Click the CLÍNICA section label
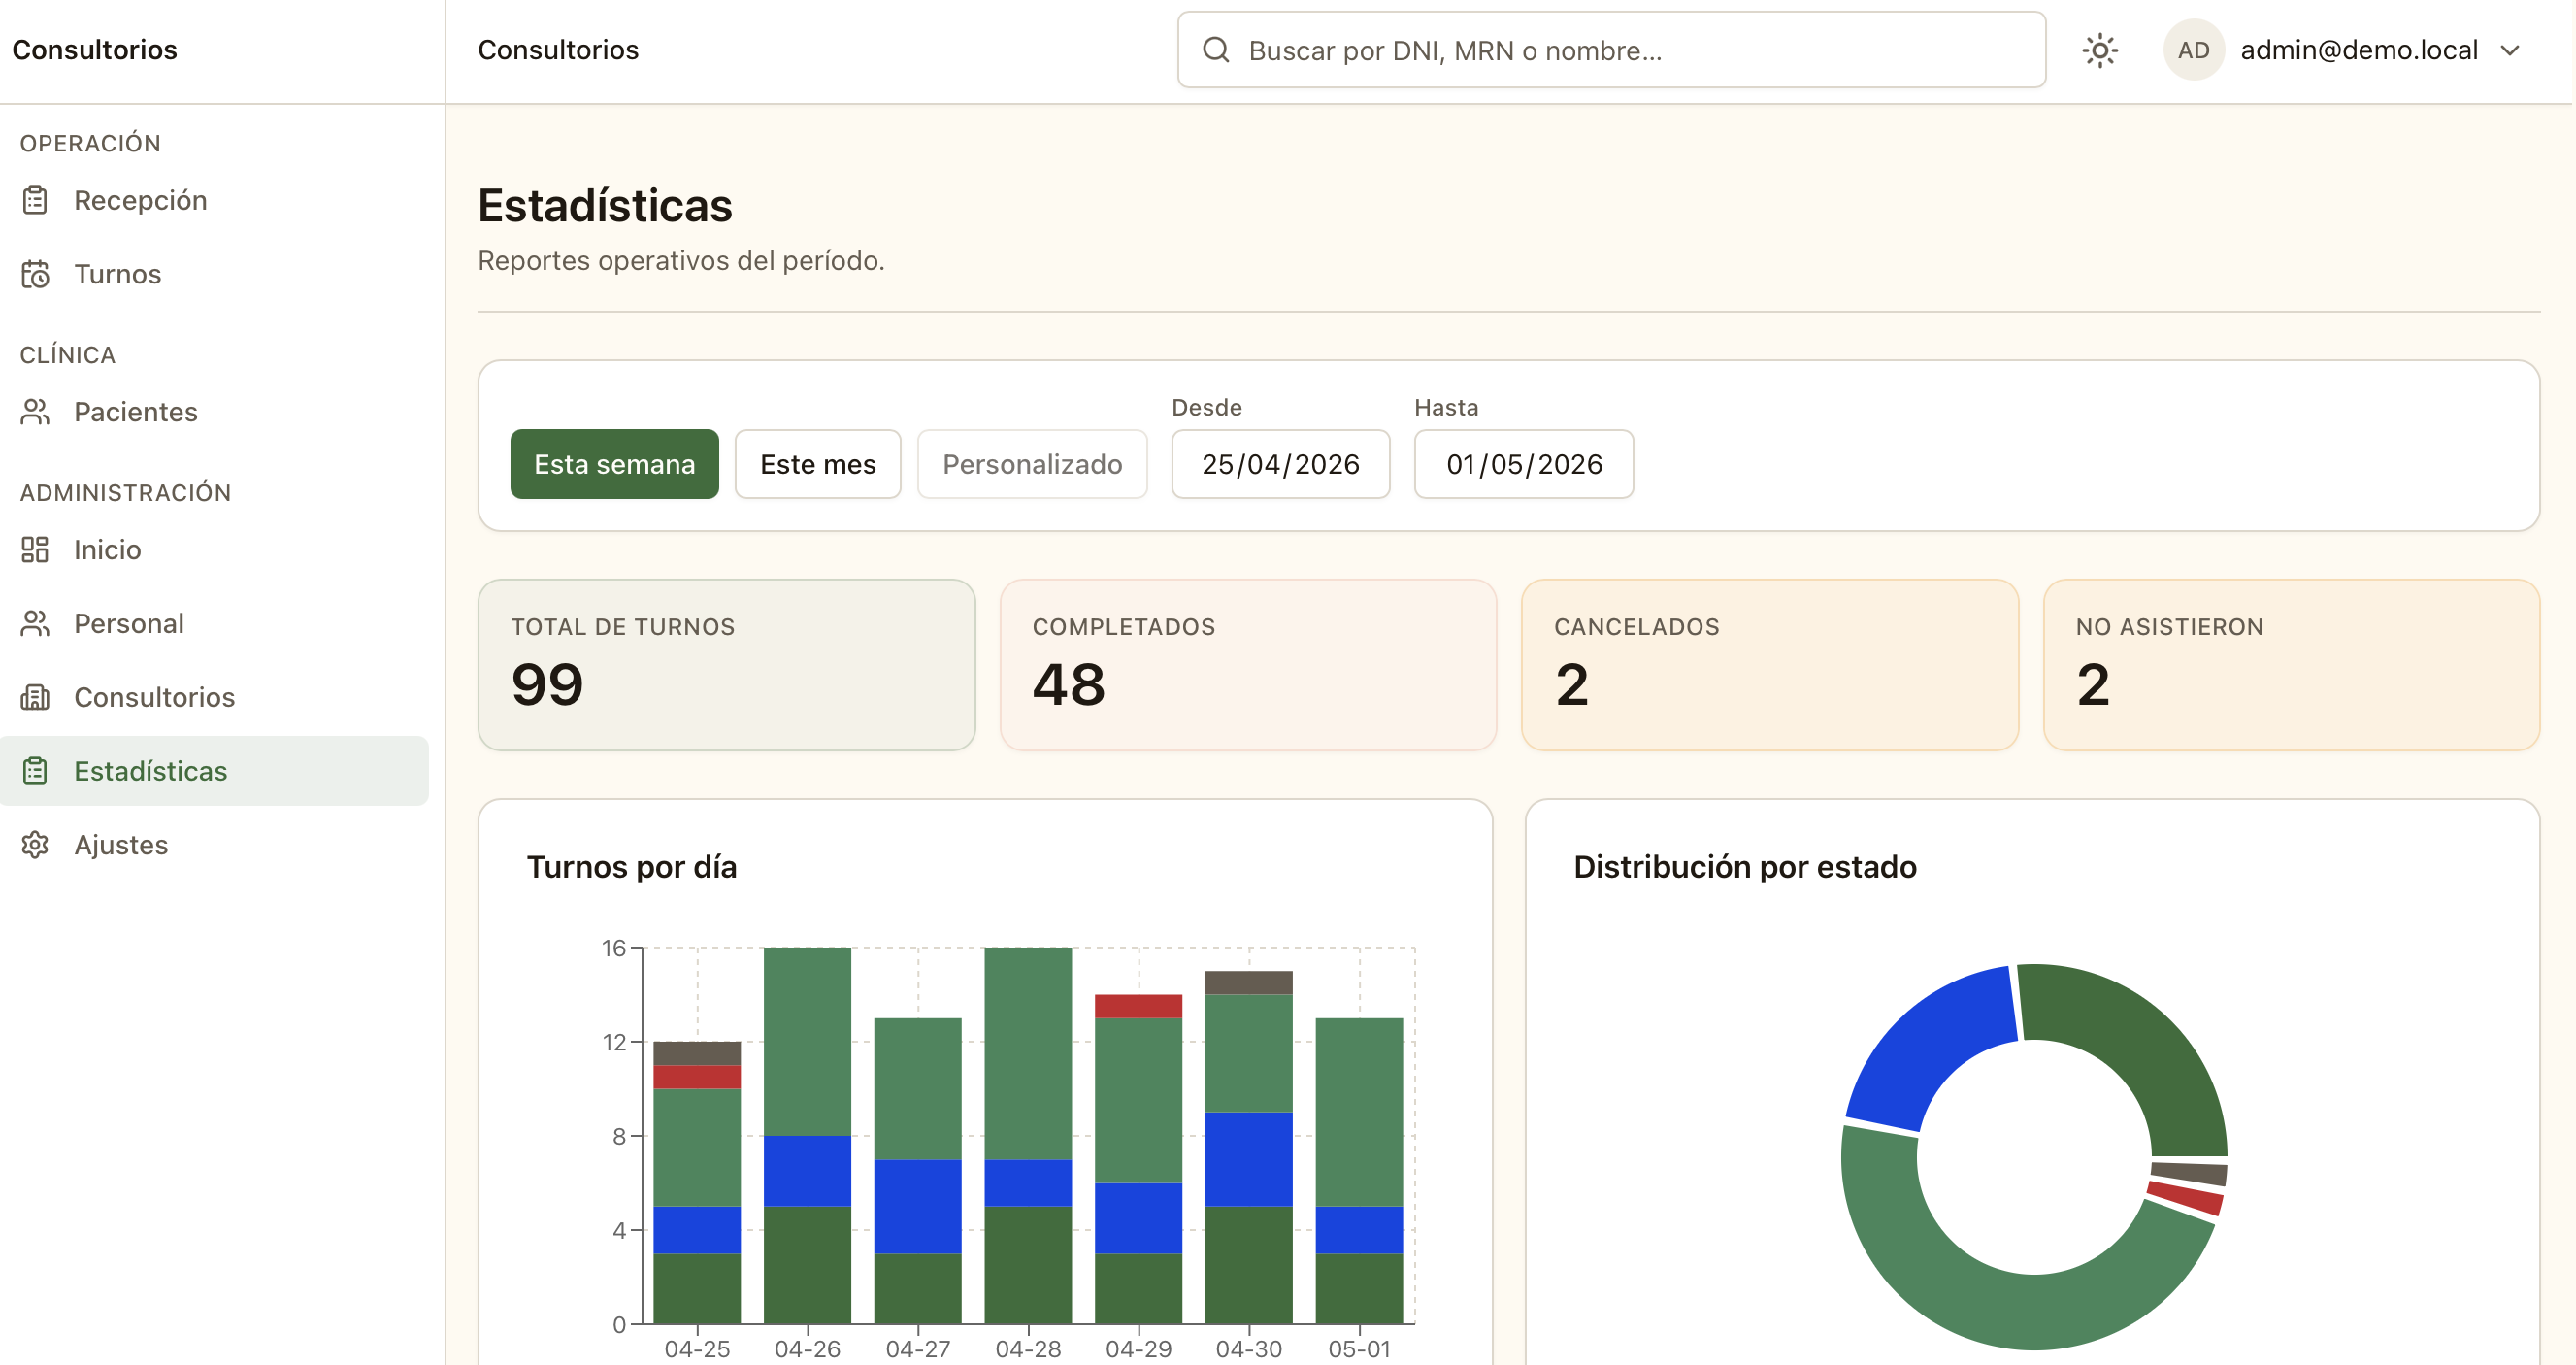The width and height of the screenshot is (2576, 1365). pyautogui.click(x=68, y=355)
